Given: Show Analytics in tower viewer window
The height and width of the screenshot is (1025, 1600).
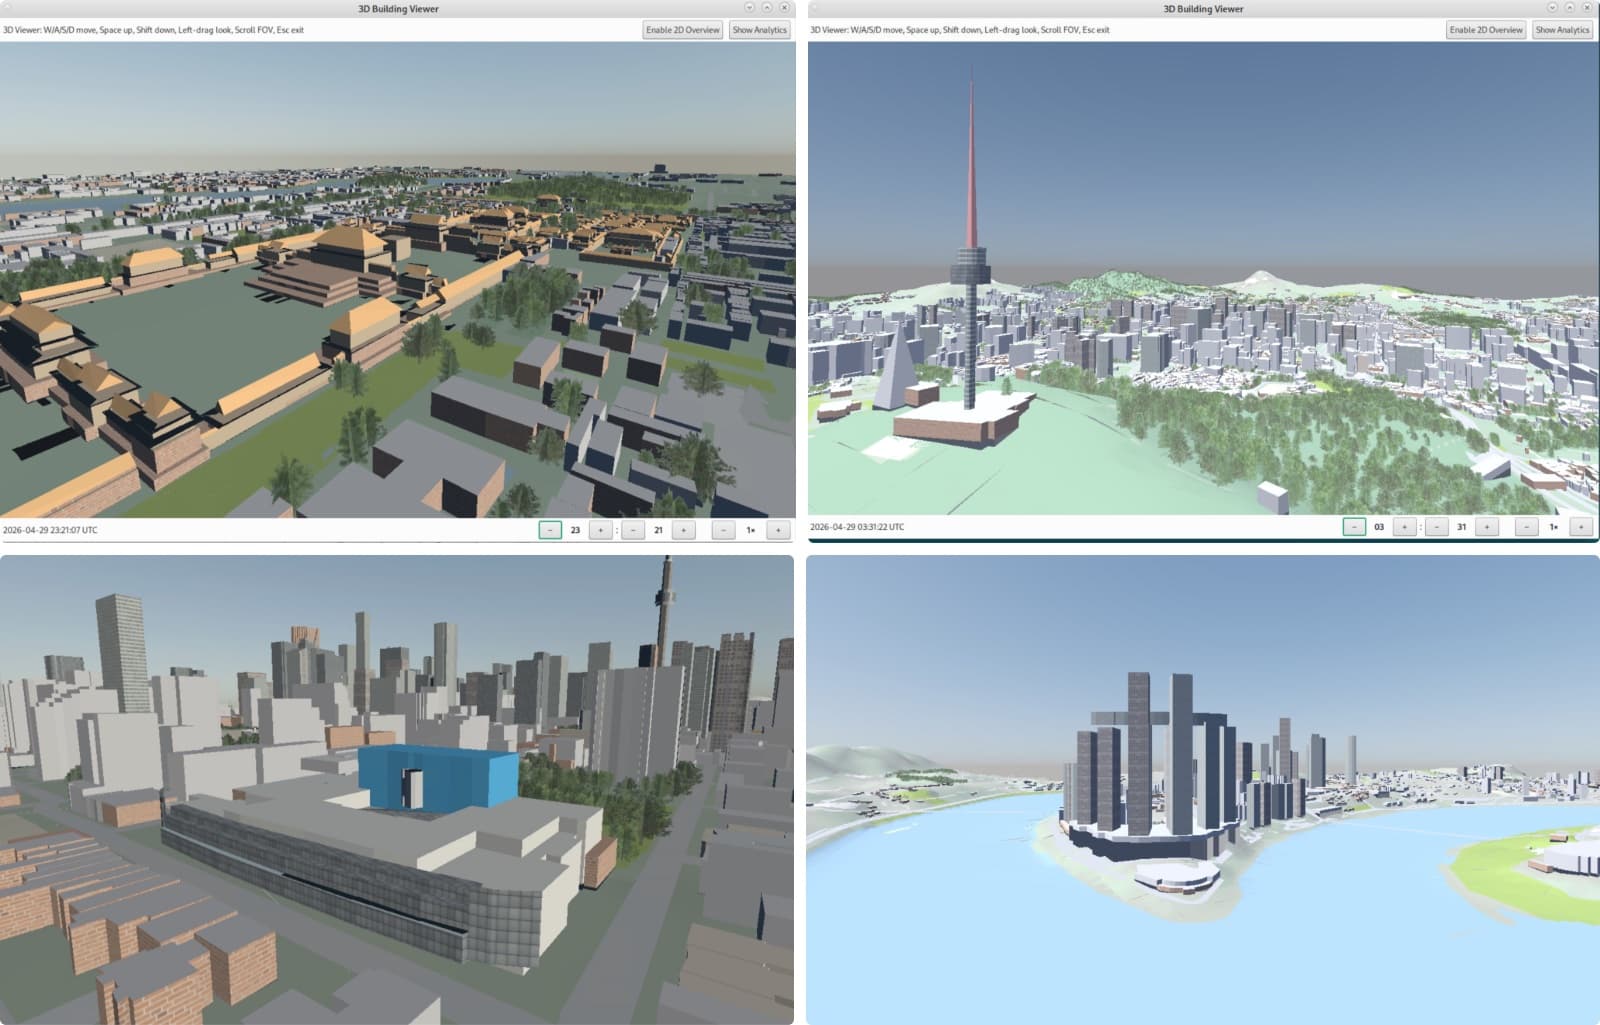Looking at the screenshot, I should [x=1563, y=30].
